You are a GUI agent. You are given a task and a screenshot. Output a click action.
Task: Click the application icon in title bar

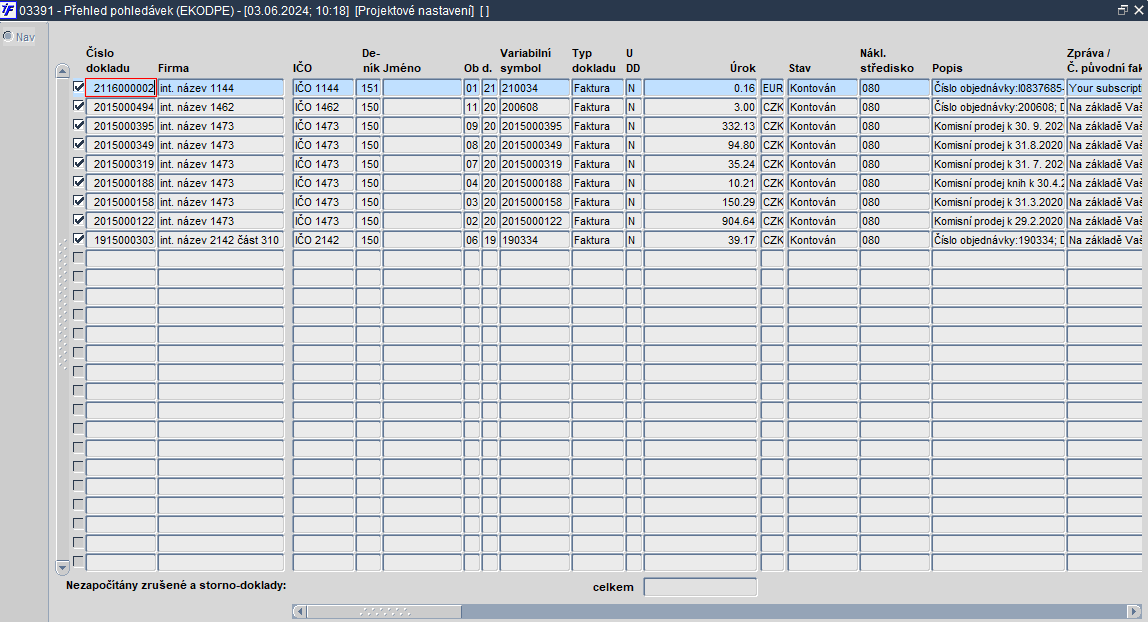9,10
